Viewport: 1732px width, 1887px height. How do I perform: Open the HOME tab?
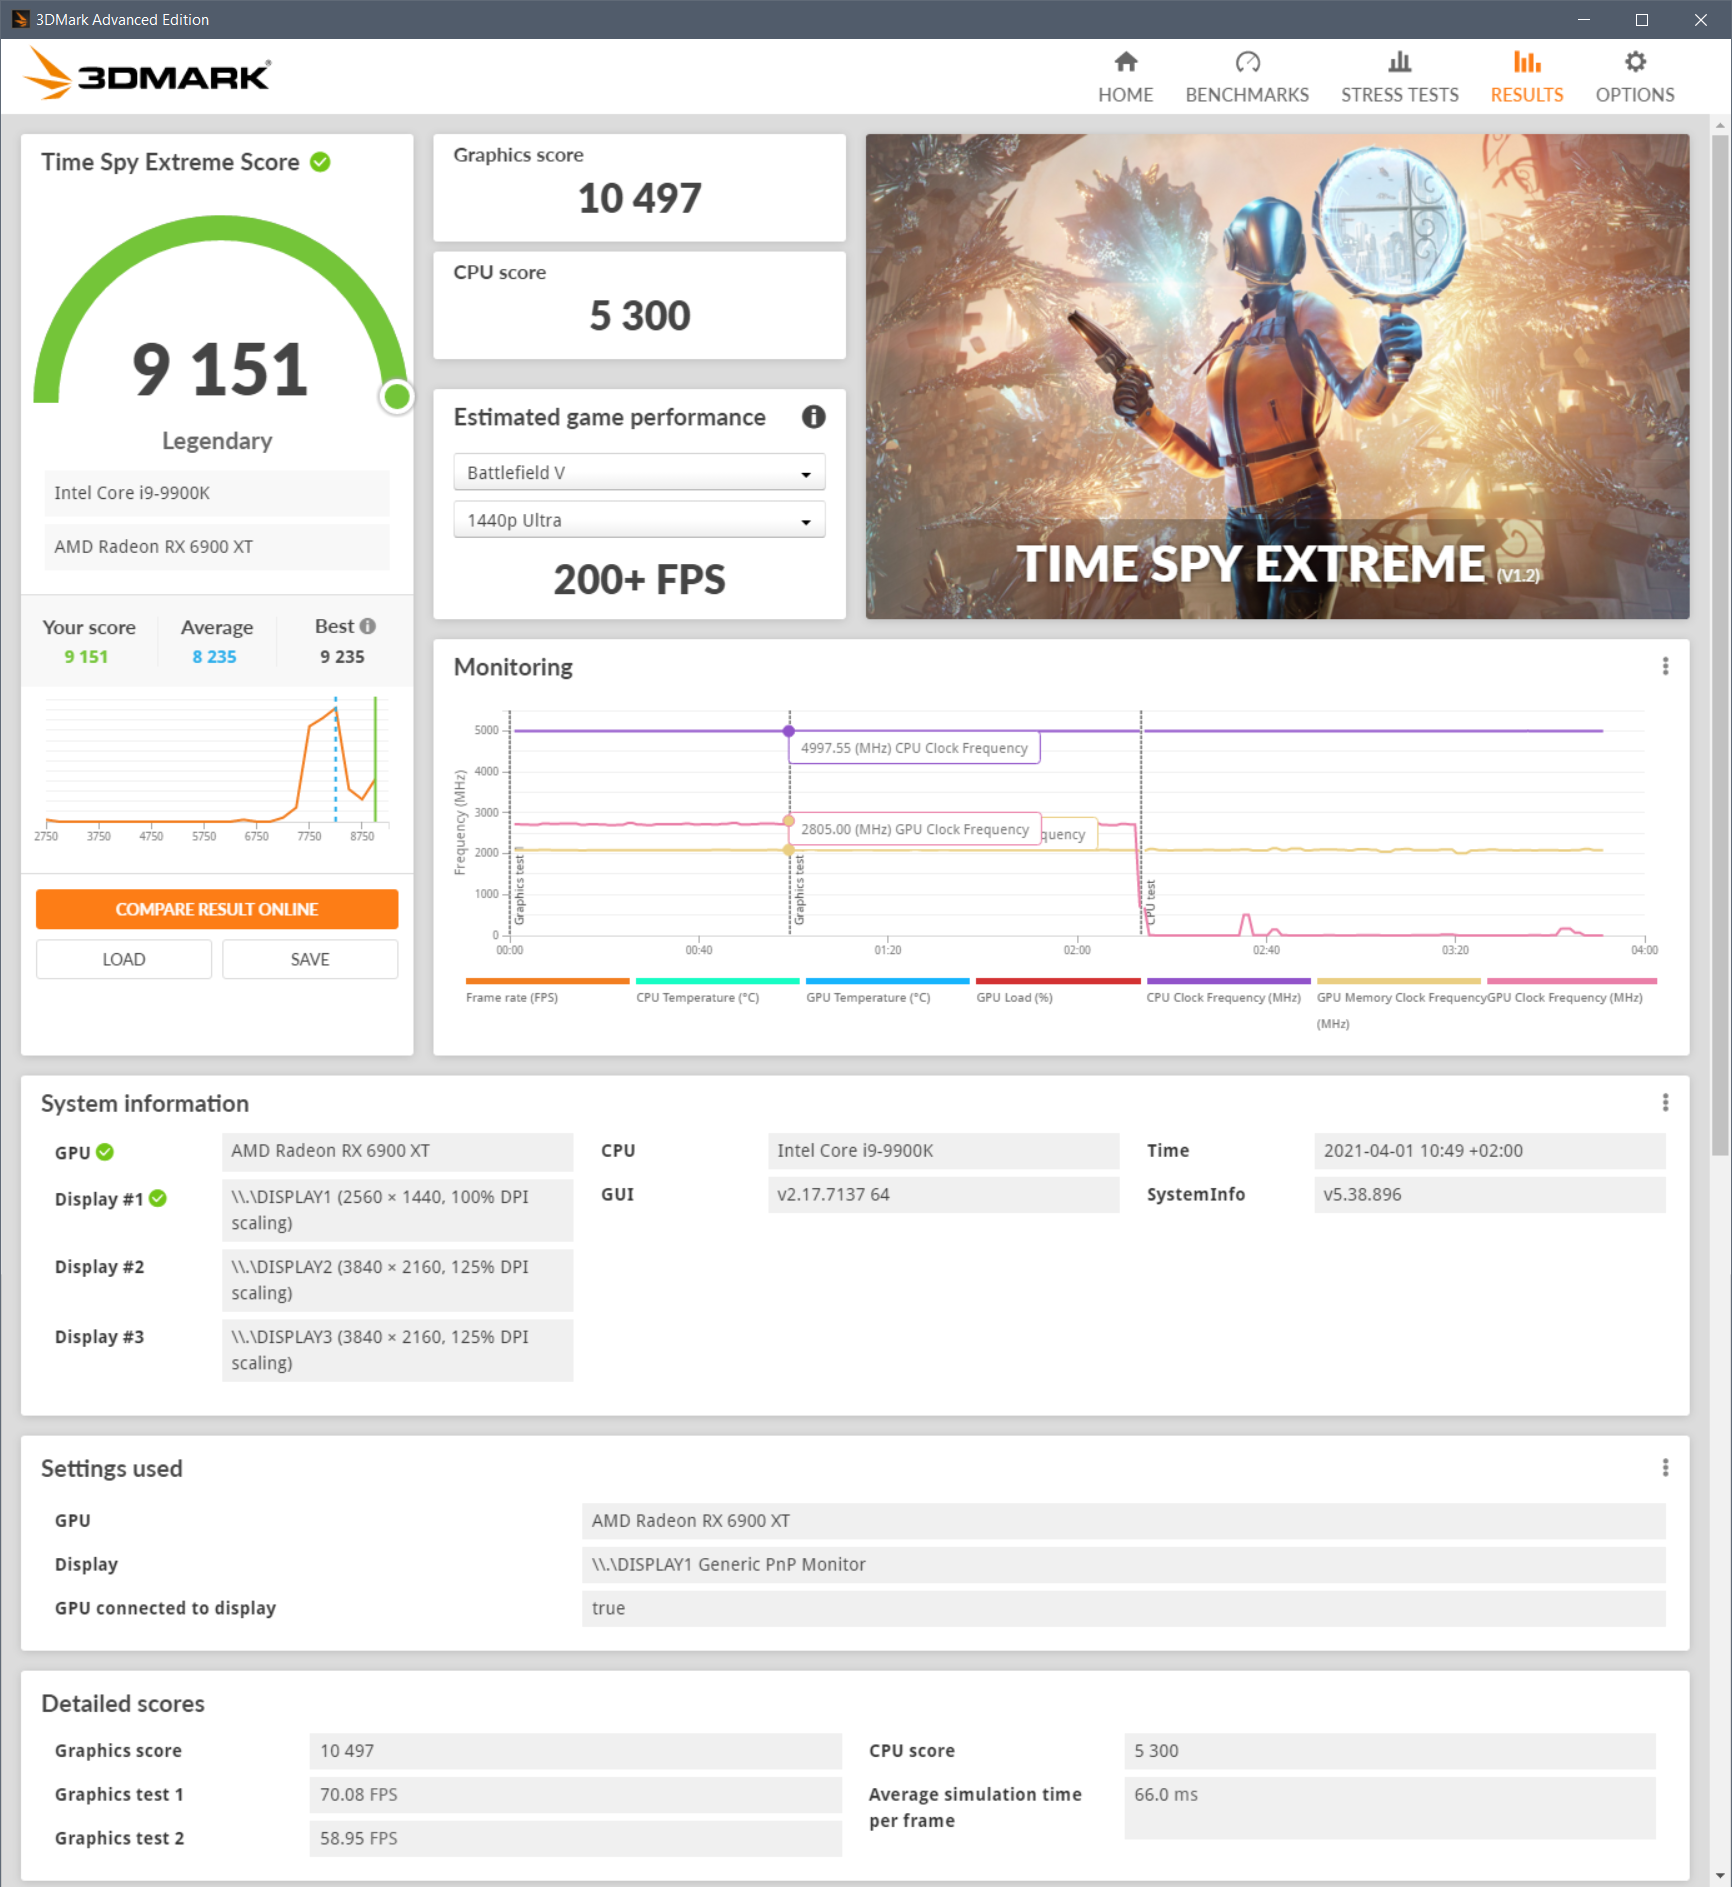click(1125, 78)
